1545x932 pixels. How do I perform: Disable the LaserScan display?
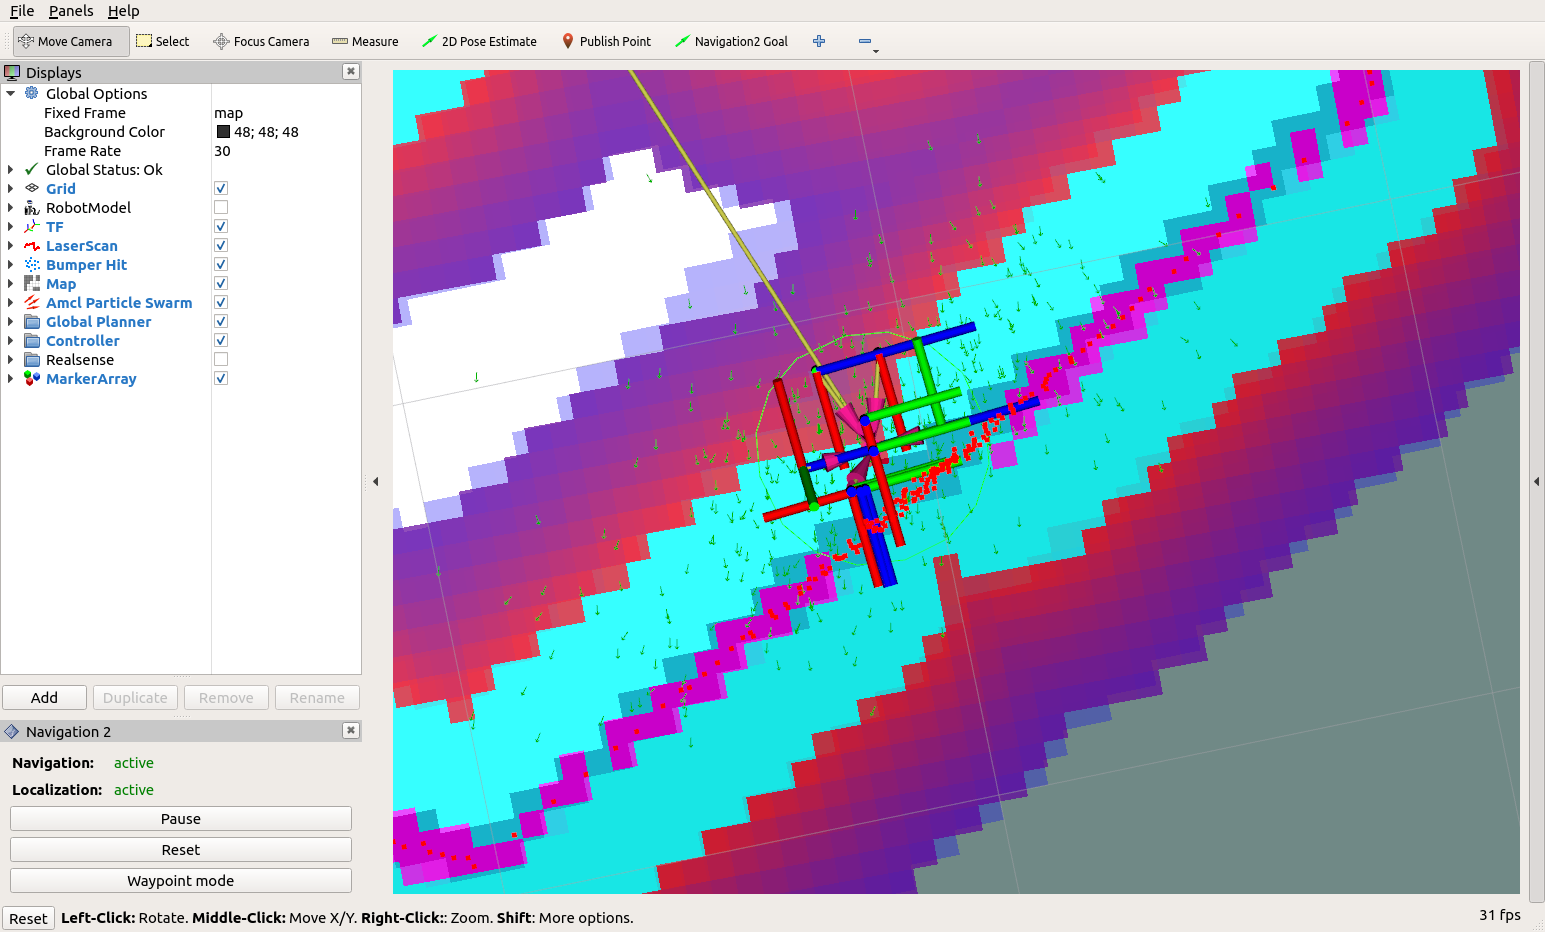[220, 245]
